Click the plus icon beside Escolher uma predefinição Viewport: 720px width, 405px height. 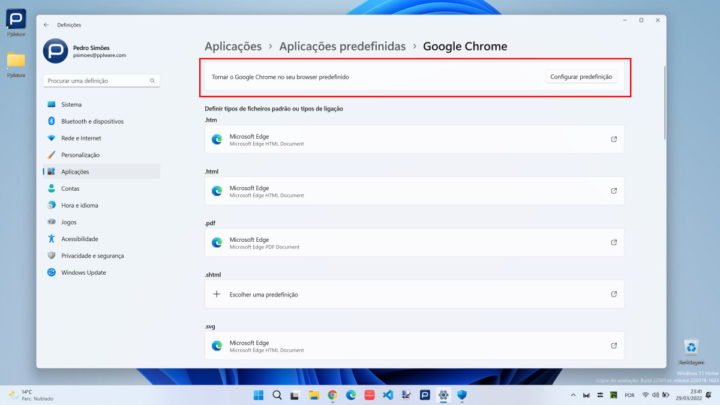(x=216, y=294)
